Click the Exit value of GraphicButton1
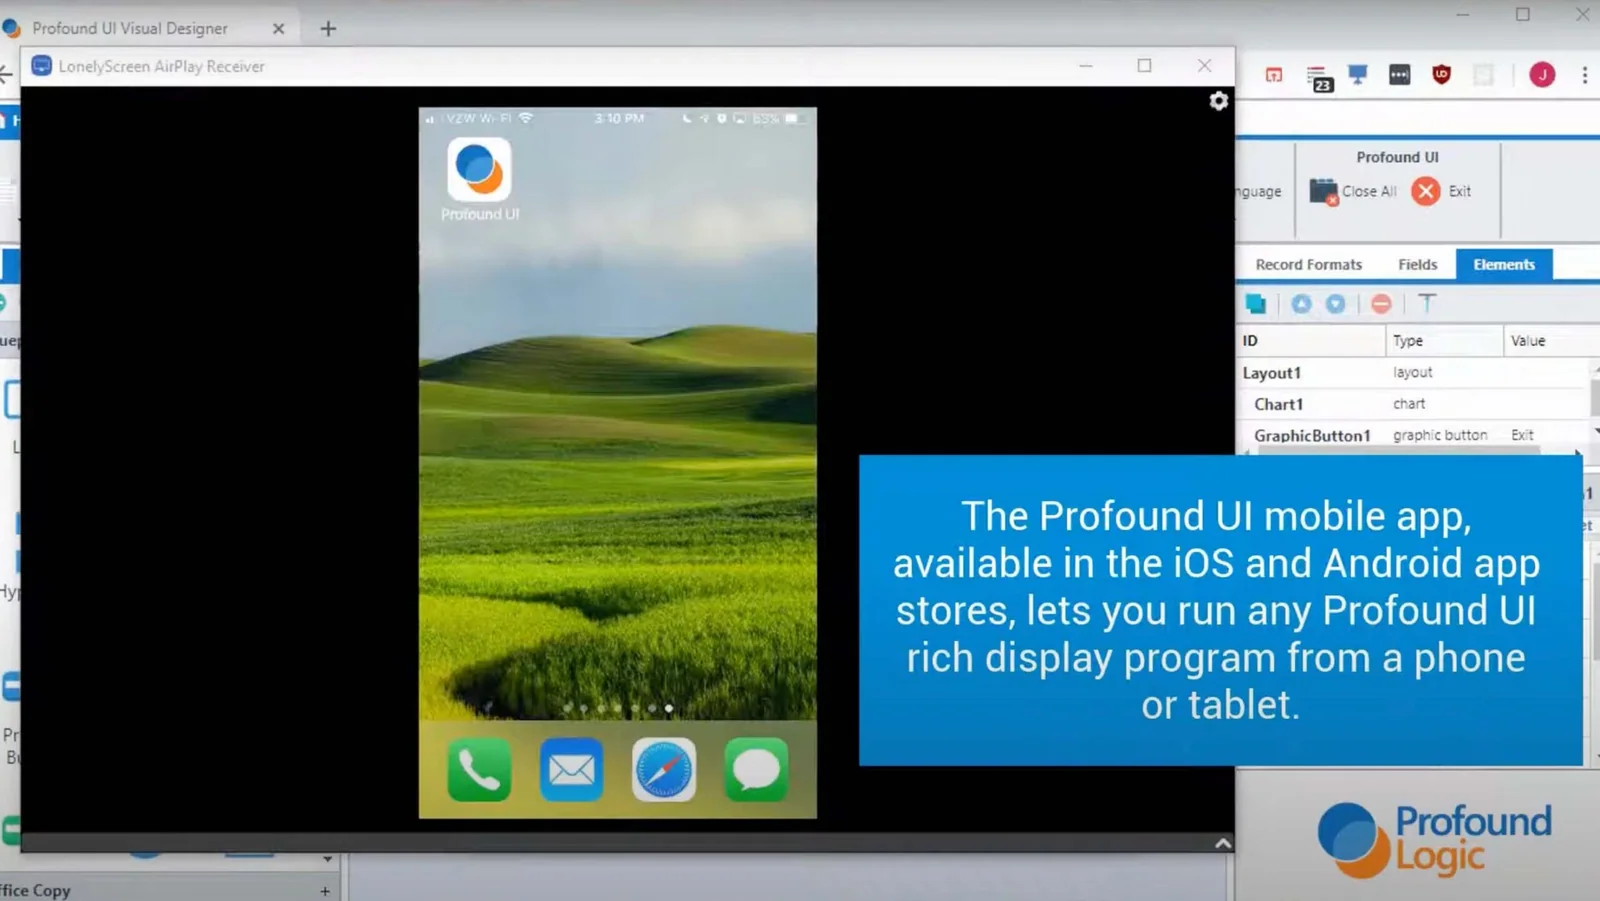 pos(1522,435)
